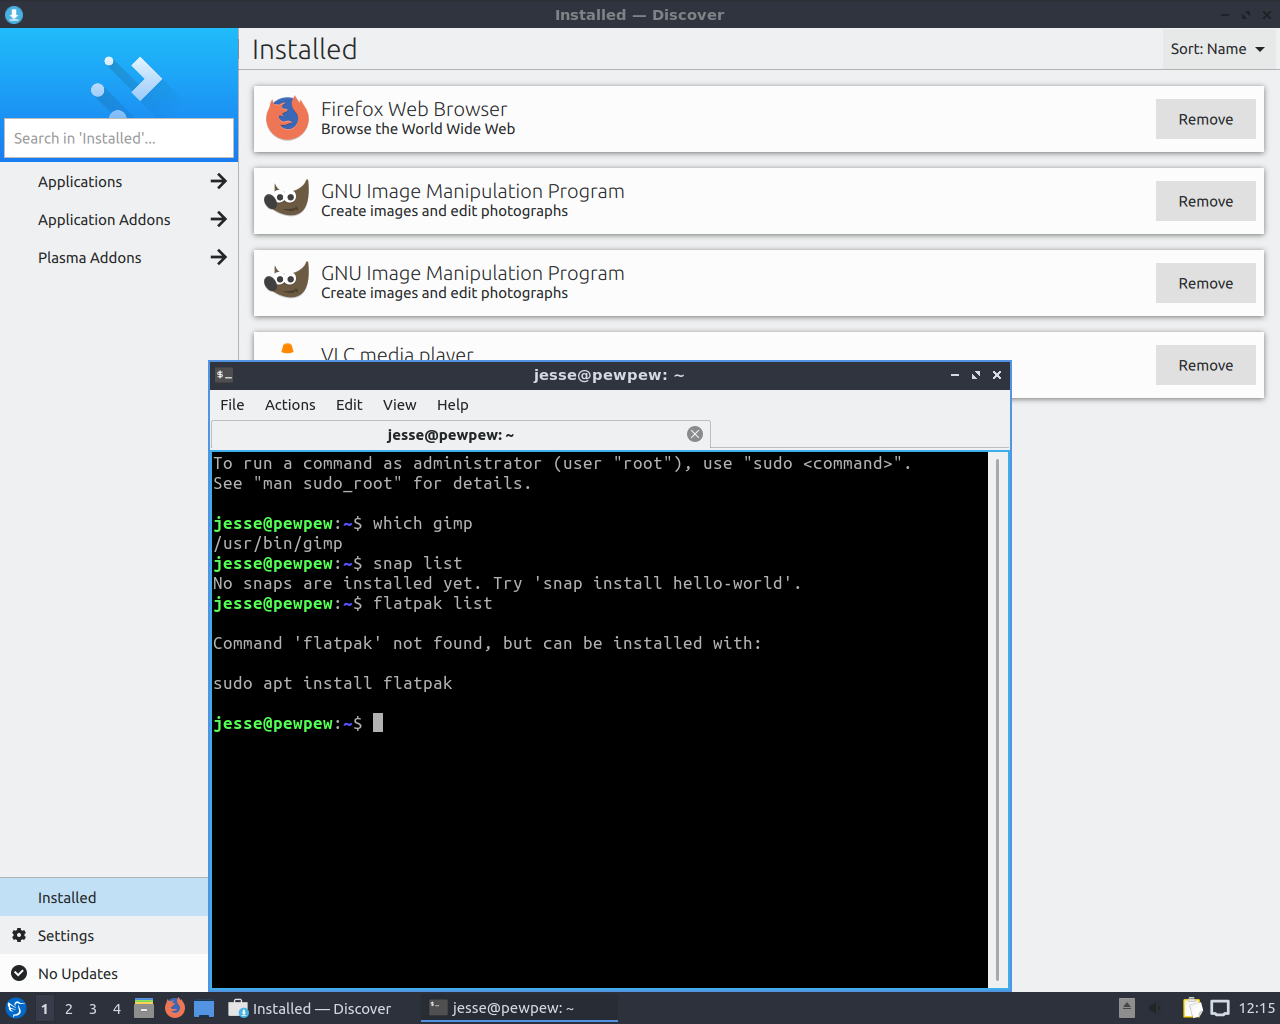Open the Firefox Web Browser entry title
Image resolution: width=1280 pixels, height=1024 pixels.
[414, 109]
